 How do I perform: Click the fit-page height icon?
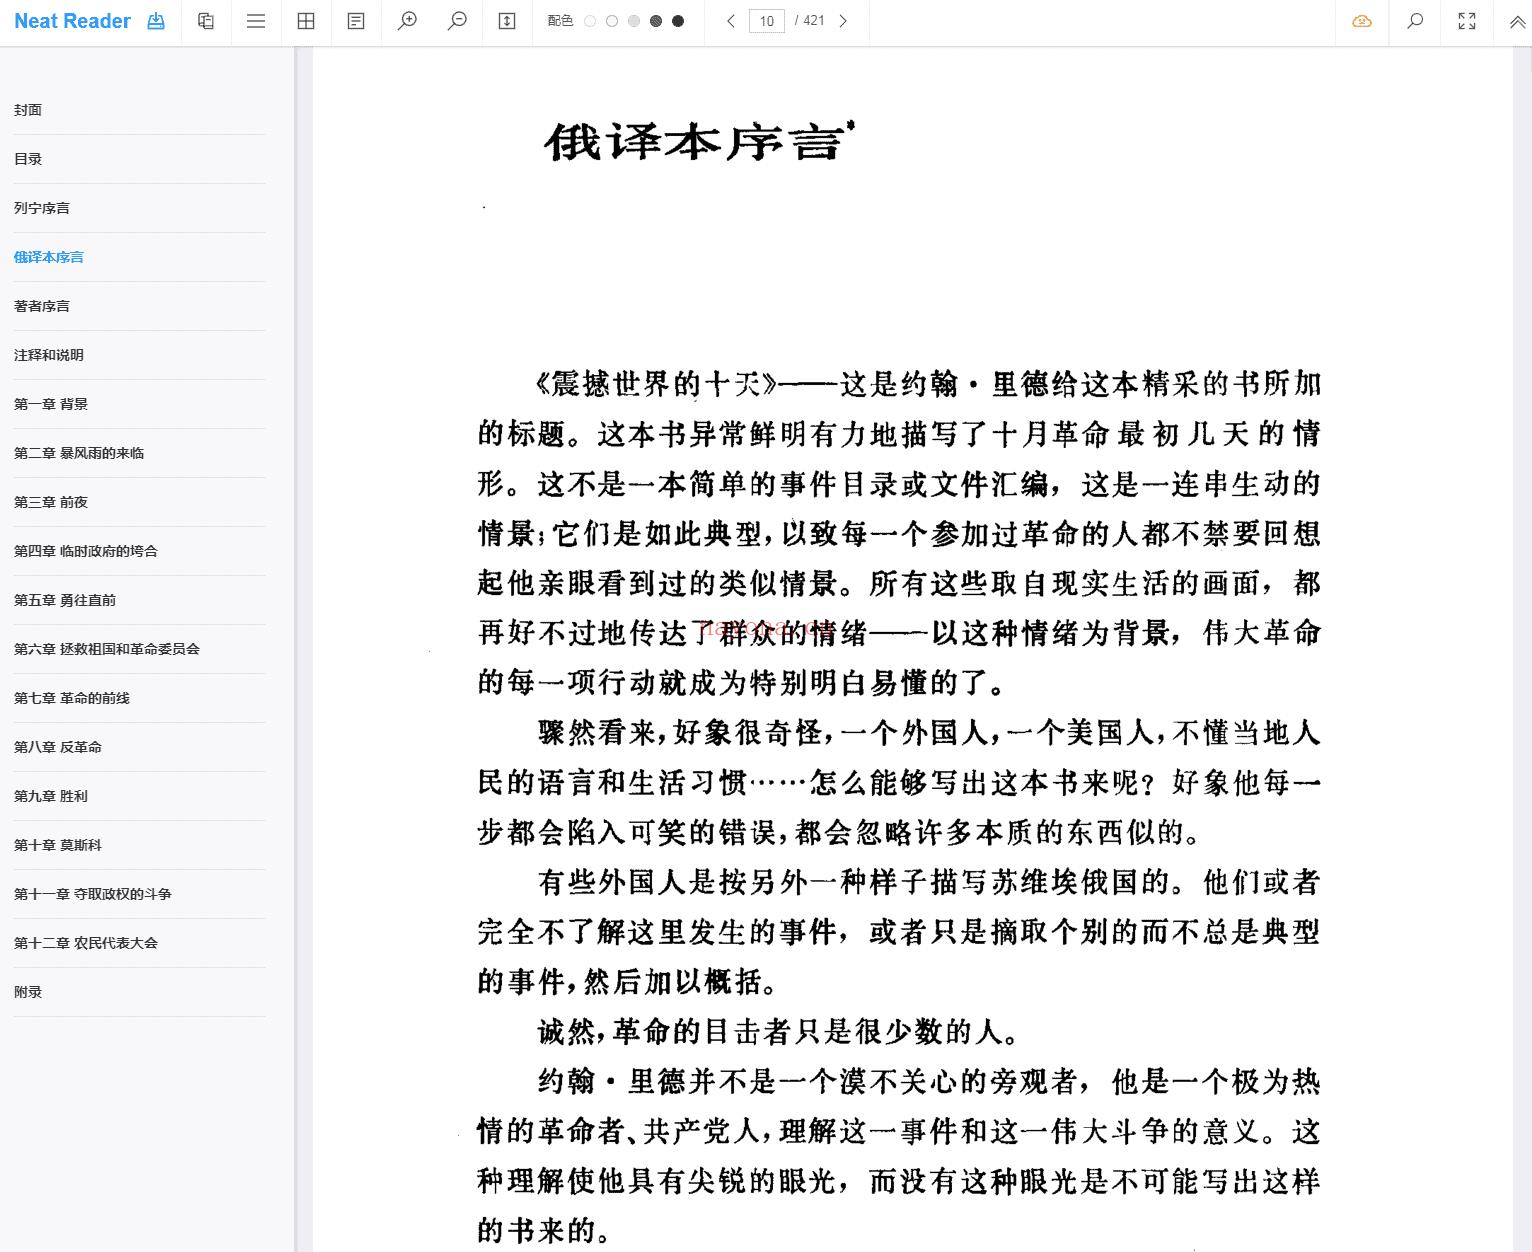click(x=507, y=21)
